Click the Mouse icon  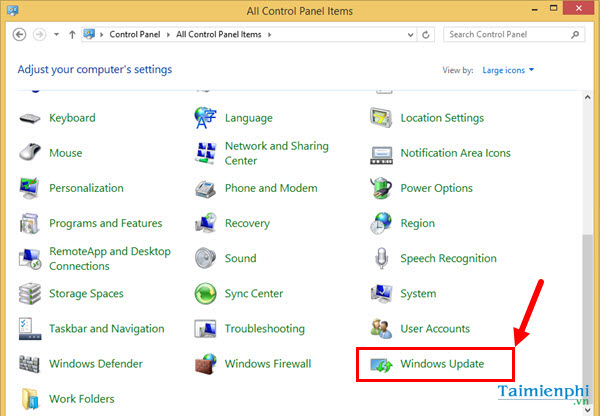click(30, 153)
